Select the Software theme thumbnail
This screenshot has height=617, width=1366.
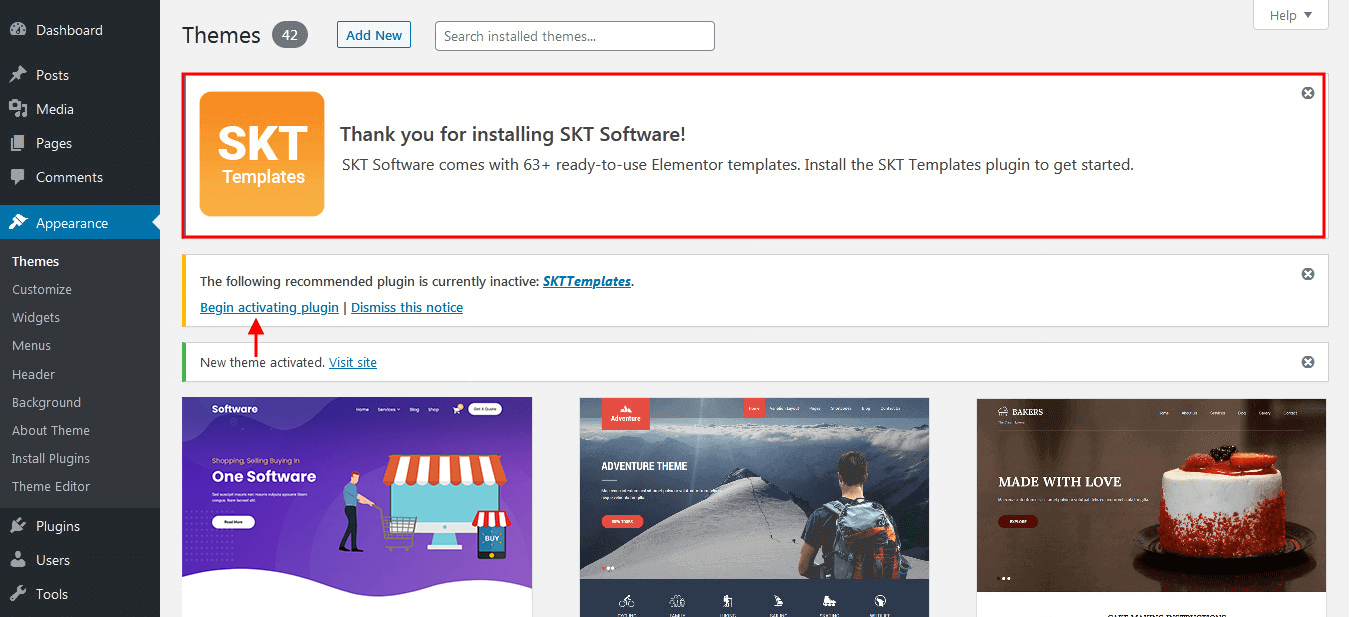[357, 507]
